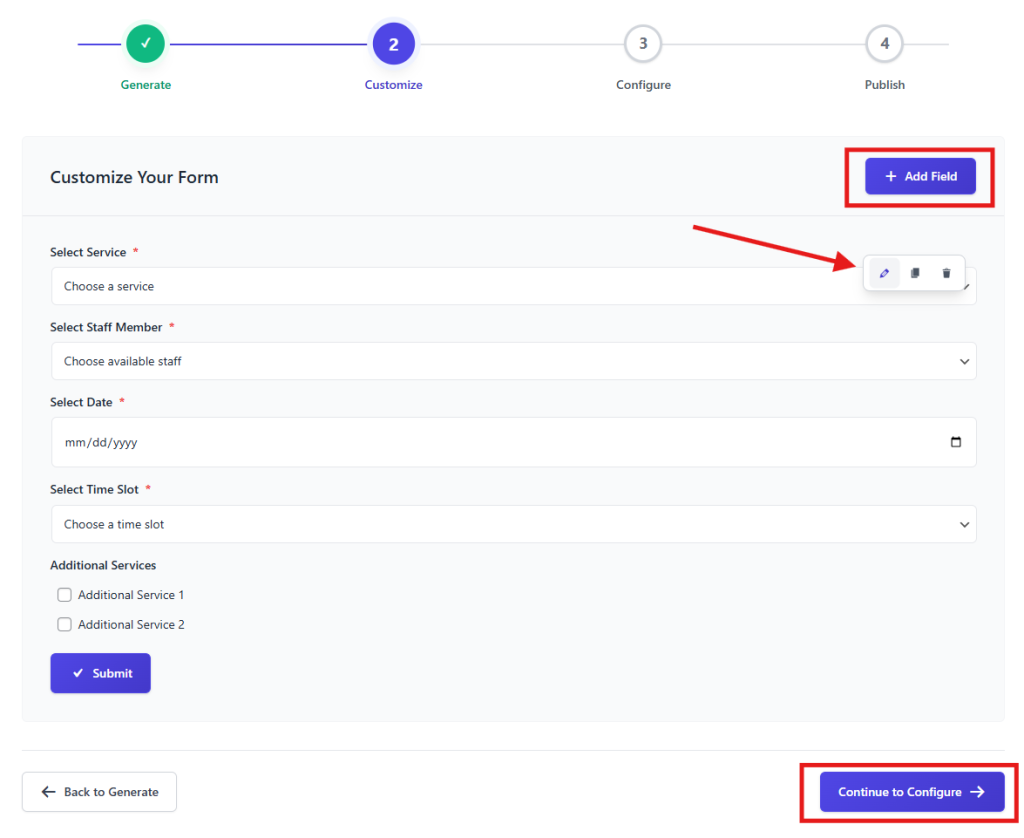Click the green checkmark on the Generate step
This screenshot has height=838, width=1024.
click(x=145, y=43)
